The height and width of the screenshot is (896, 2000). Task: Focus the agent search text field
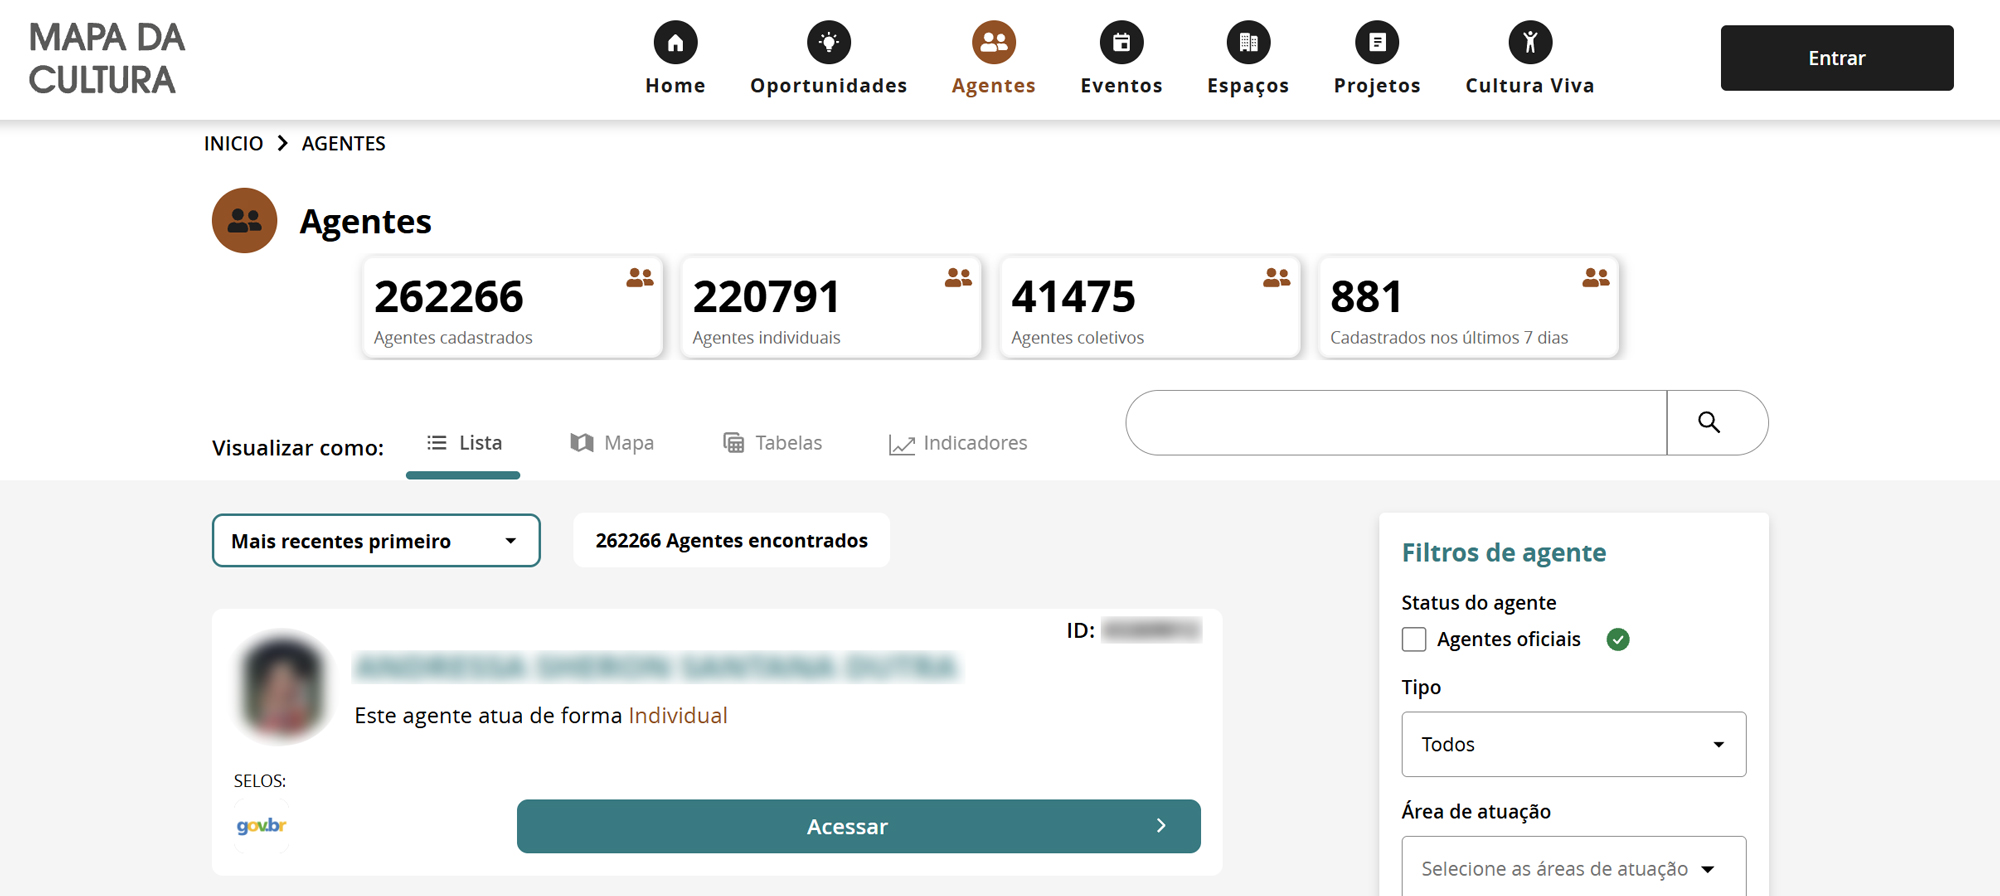pos(1396,423)
